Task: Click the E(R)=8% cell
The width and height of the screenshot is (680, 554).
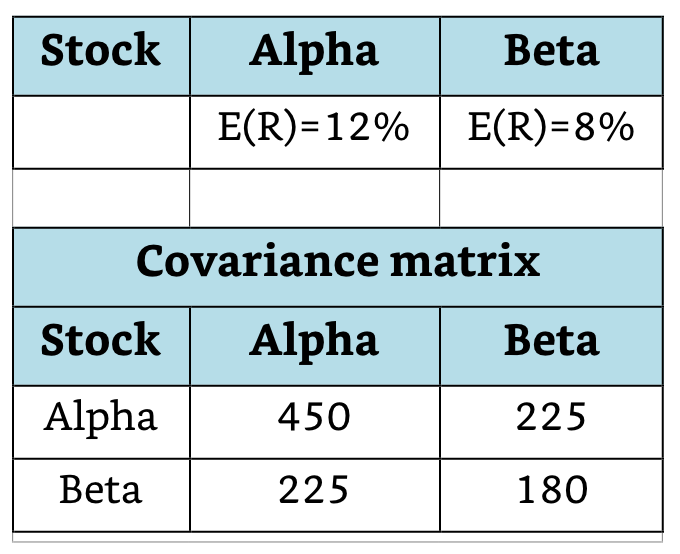Action: (x=551, y=129)
